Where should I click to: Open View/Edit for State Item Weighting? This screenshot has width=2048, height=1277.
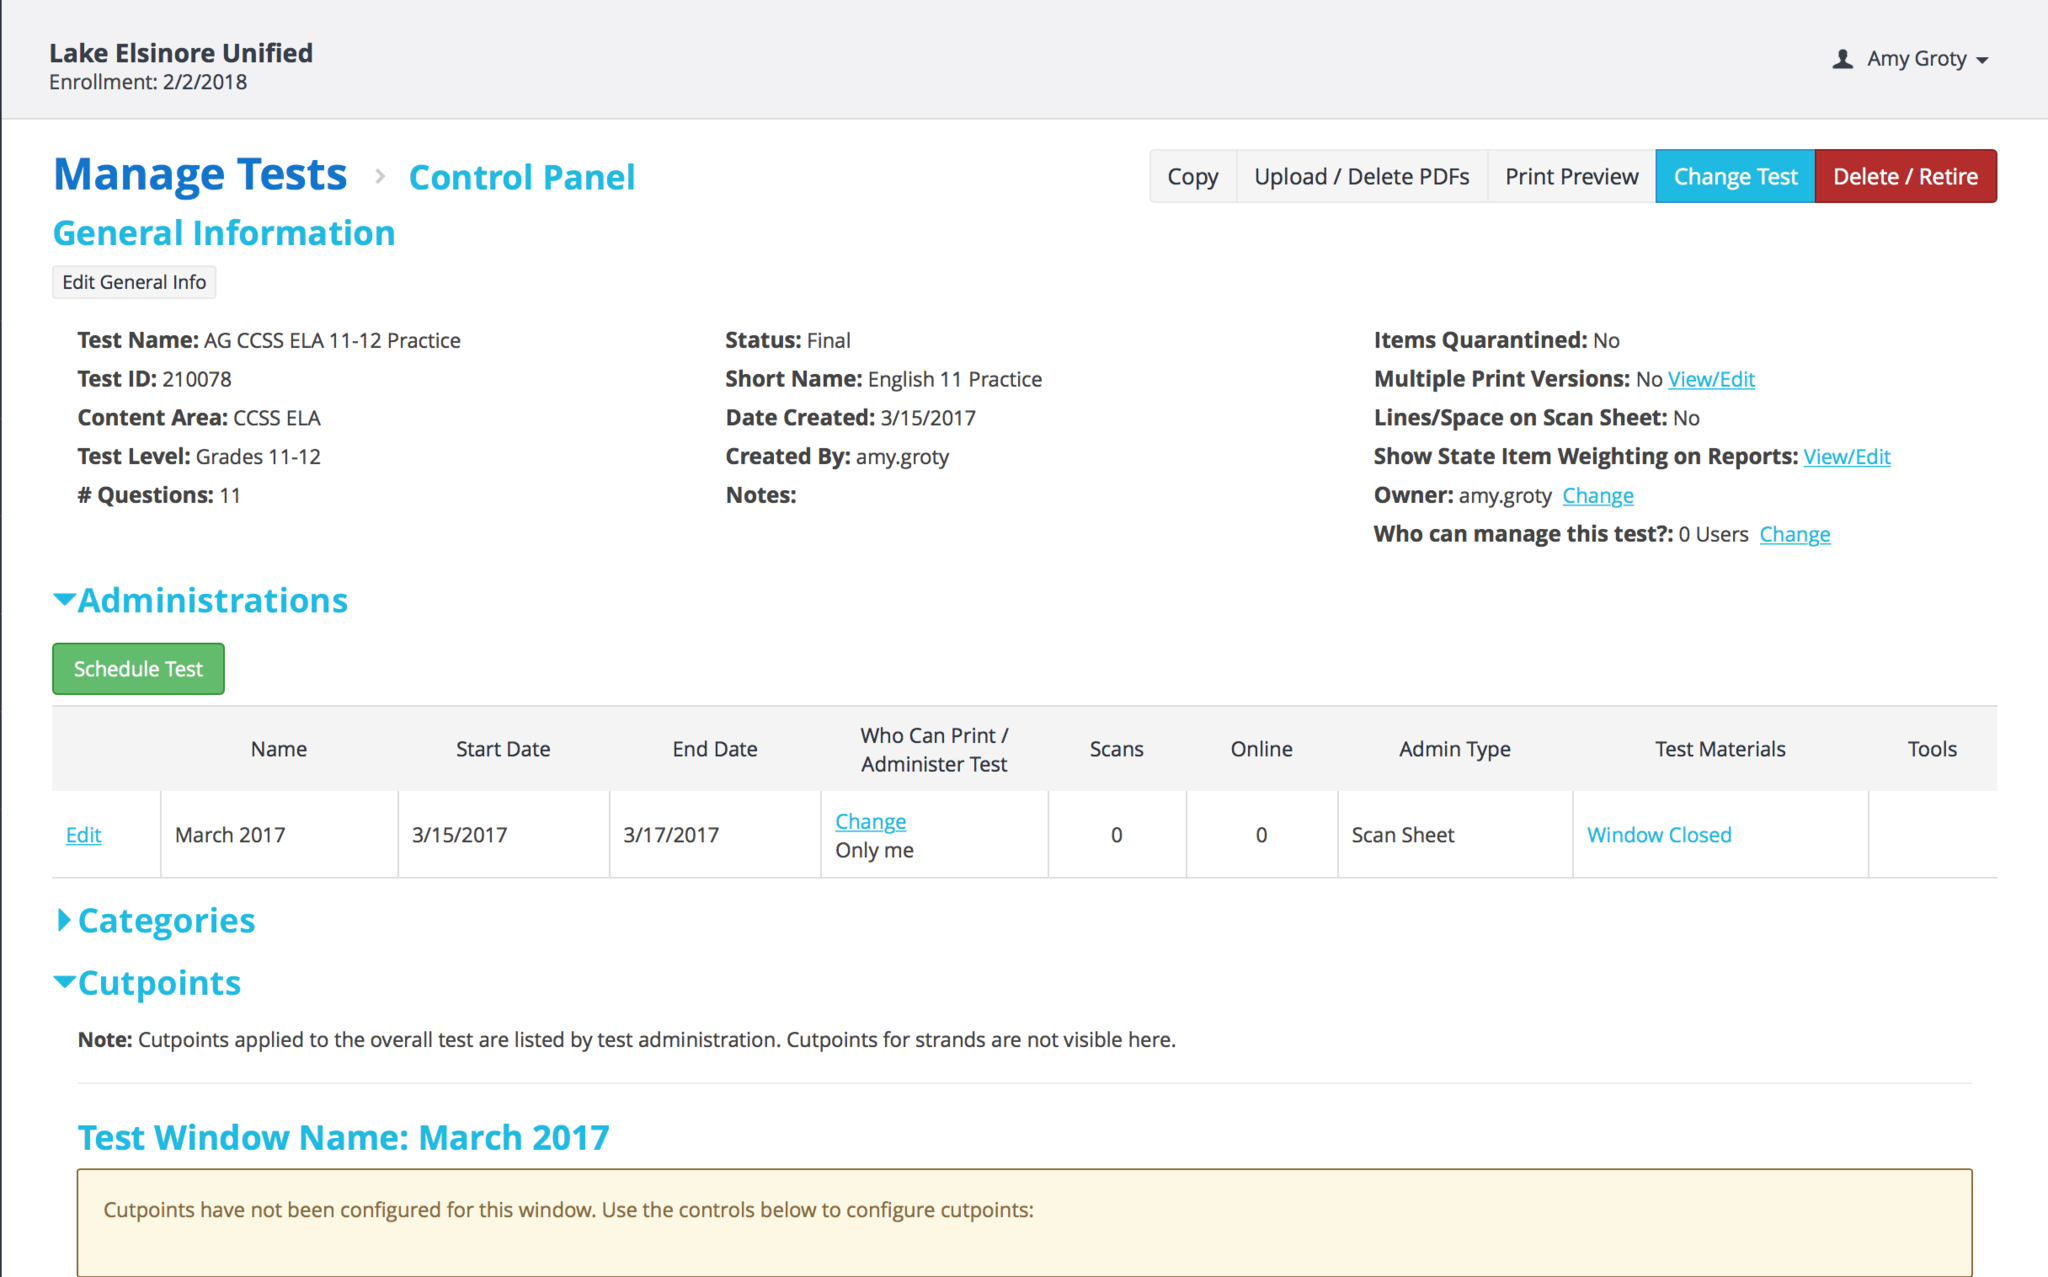click(1846, 457)
